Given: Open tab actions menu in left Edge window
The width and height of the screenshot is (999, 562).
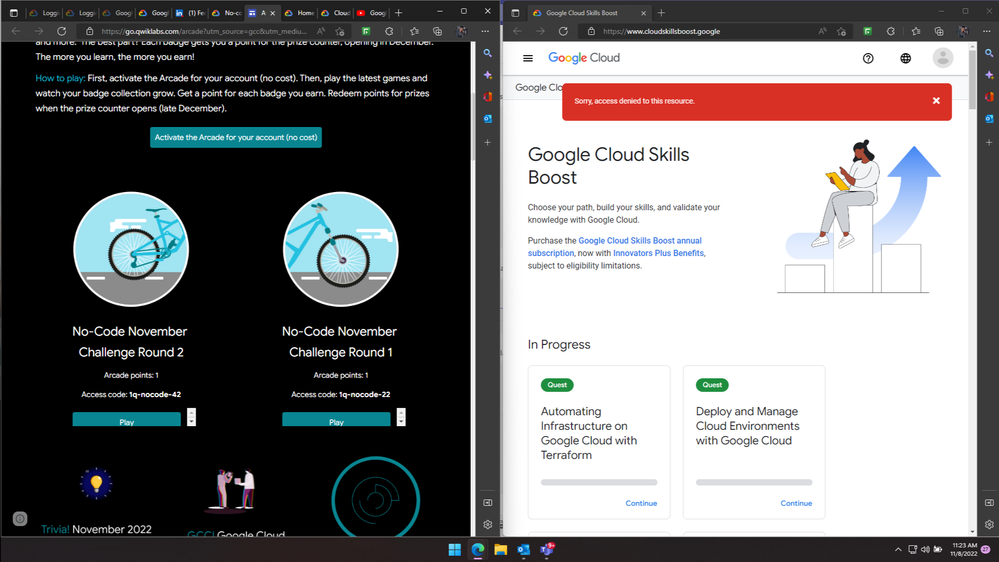Looking at the screenshot, I should pyautogui.click(x=13, y=13).
